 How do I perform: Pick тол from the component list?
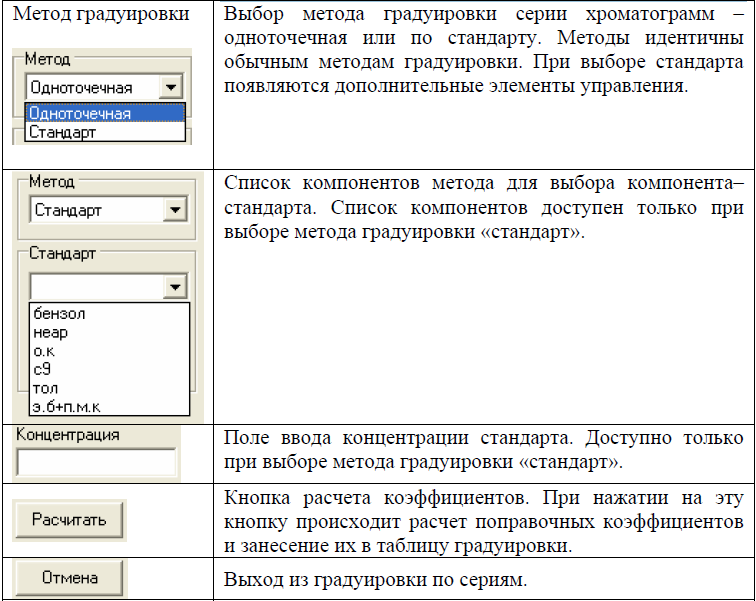pyautogui.click(x=46, y=387)
